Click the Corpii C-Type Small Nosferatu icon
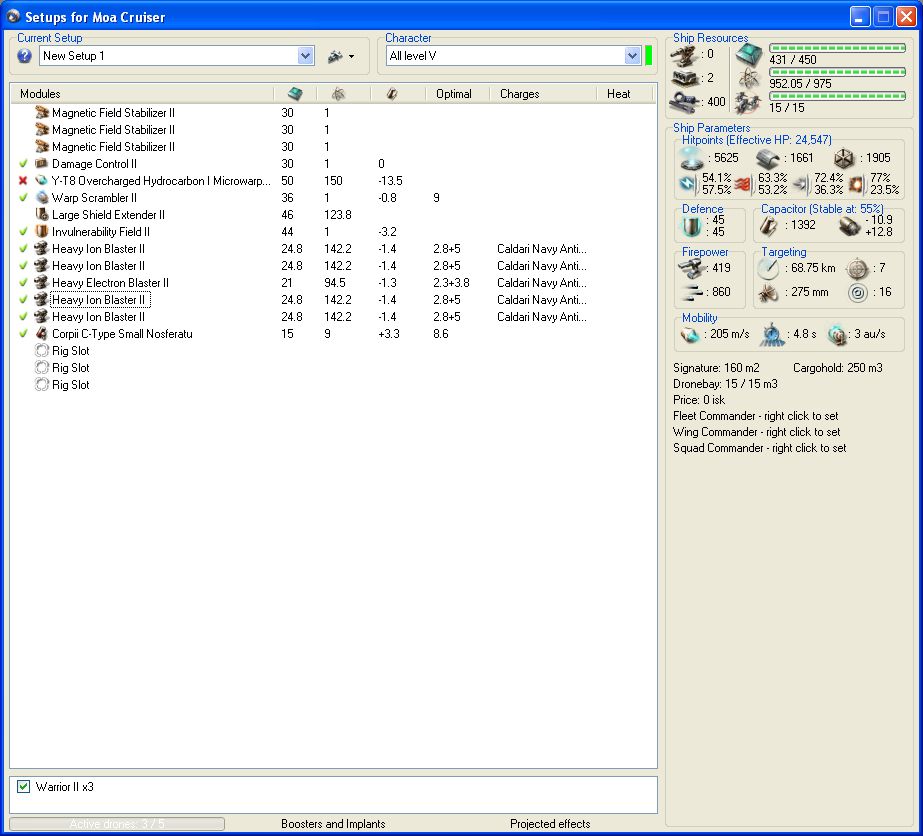 (x=42, y=334)
